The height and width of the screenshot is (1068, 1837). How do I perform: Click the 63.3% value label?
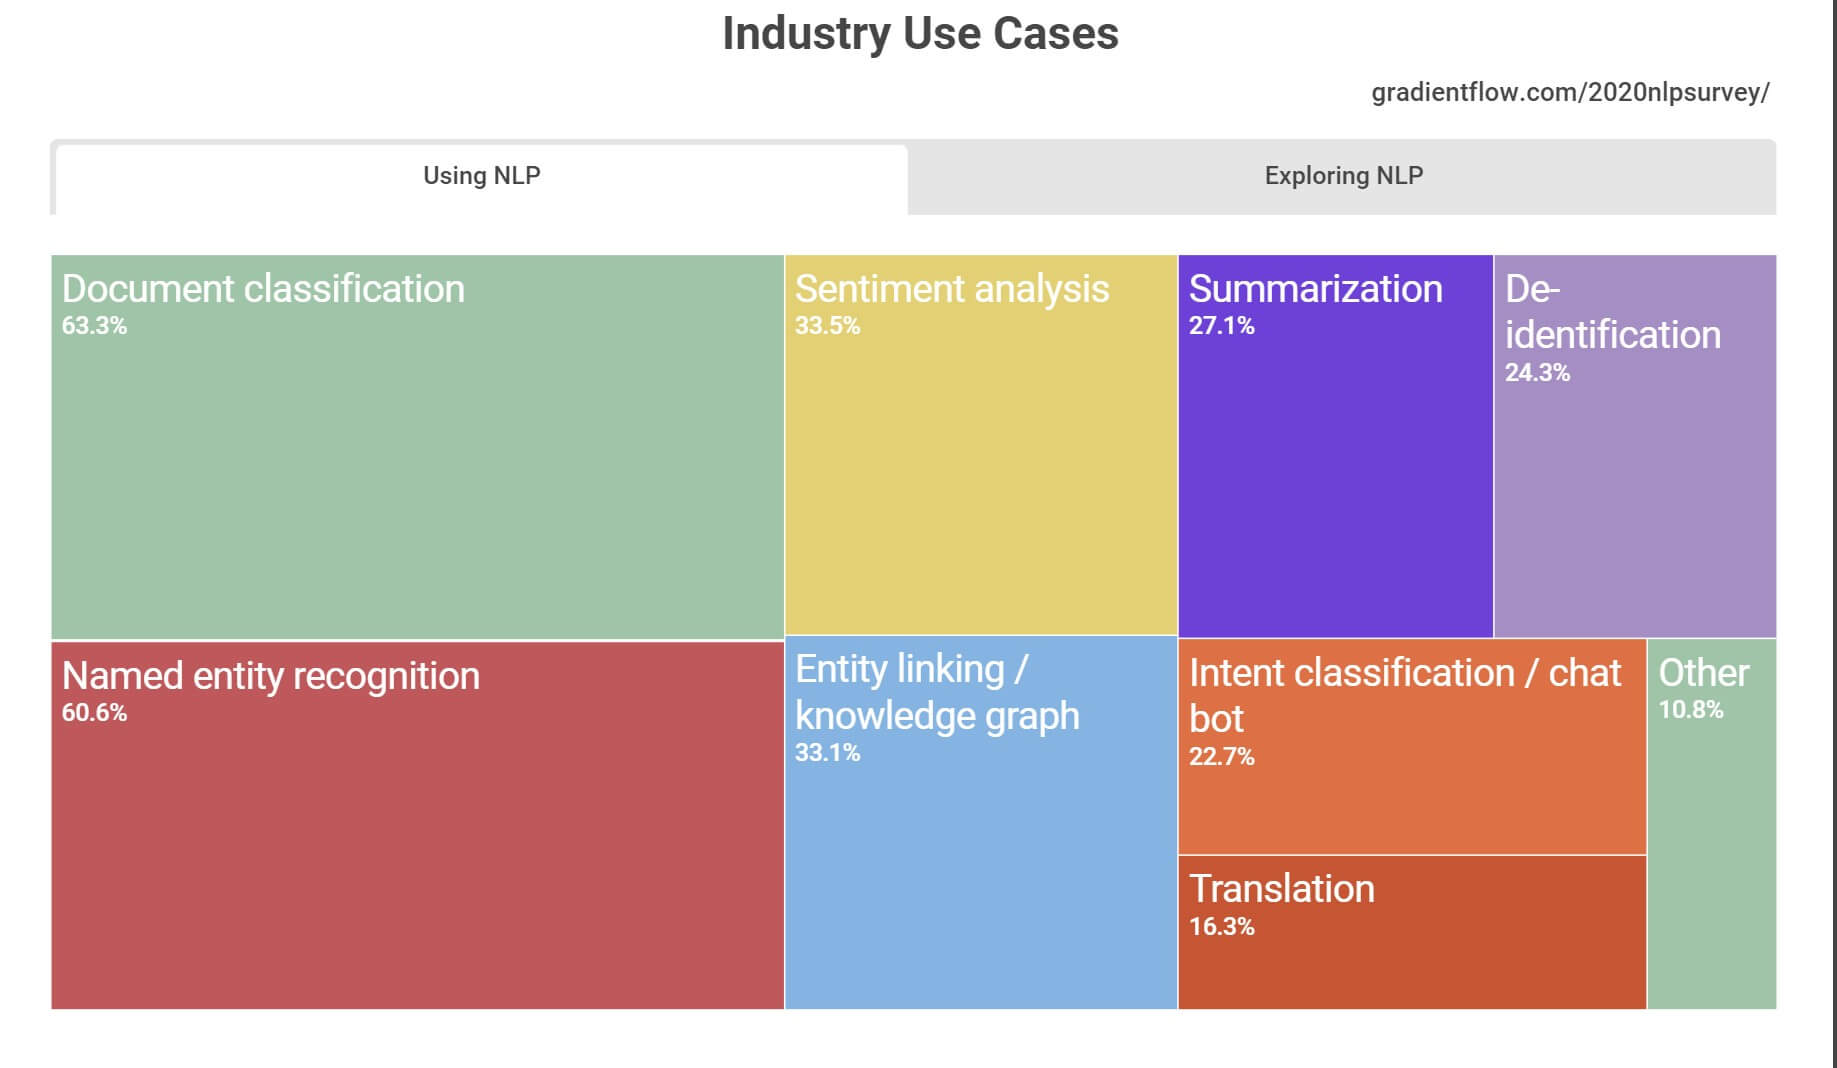tap(94, 326)
